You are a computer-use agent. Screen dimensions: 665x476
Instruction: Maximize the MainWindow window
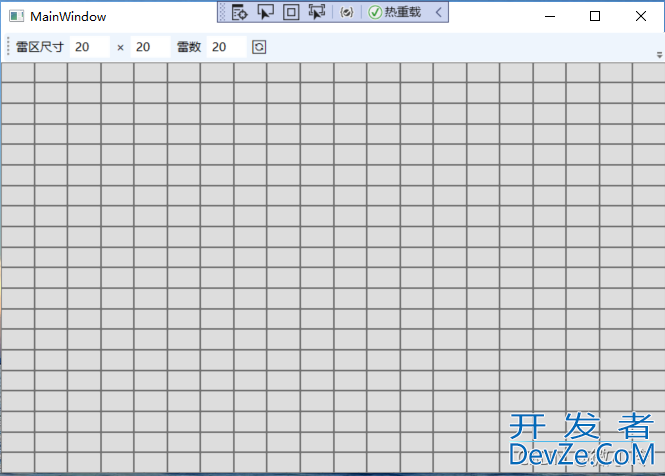595,16
